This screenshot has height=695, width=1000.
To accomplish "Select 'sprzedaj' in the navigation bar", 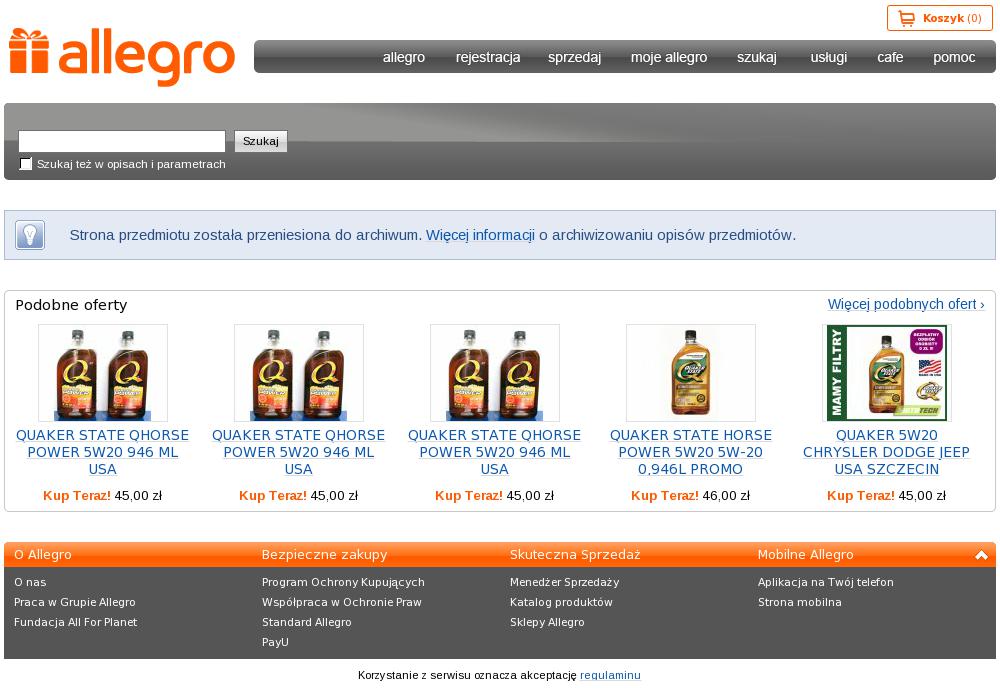I will point(575,57).
